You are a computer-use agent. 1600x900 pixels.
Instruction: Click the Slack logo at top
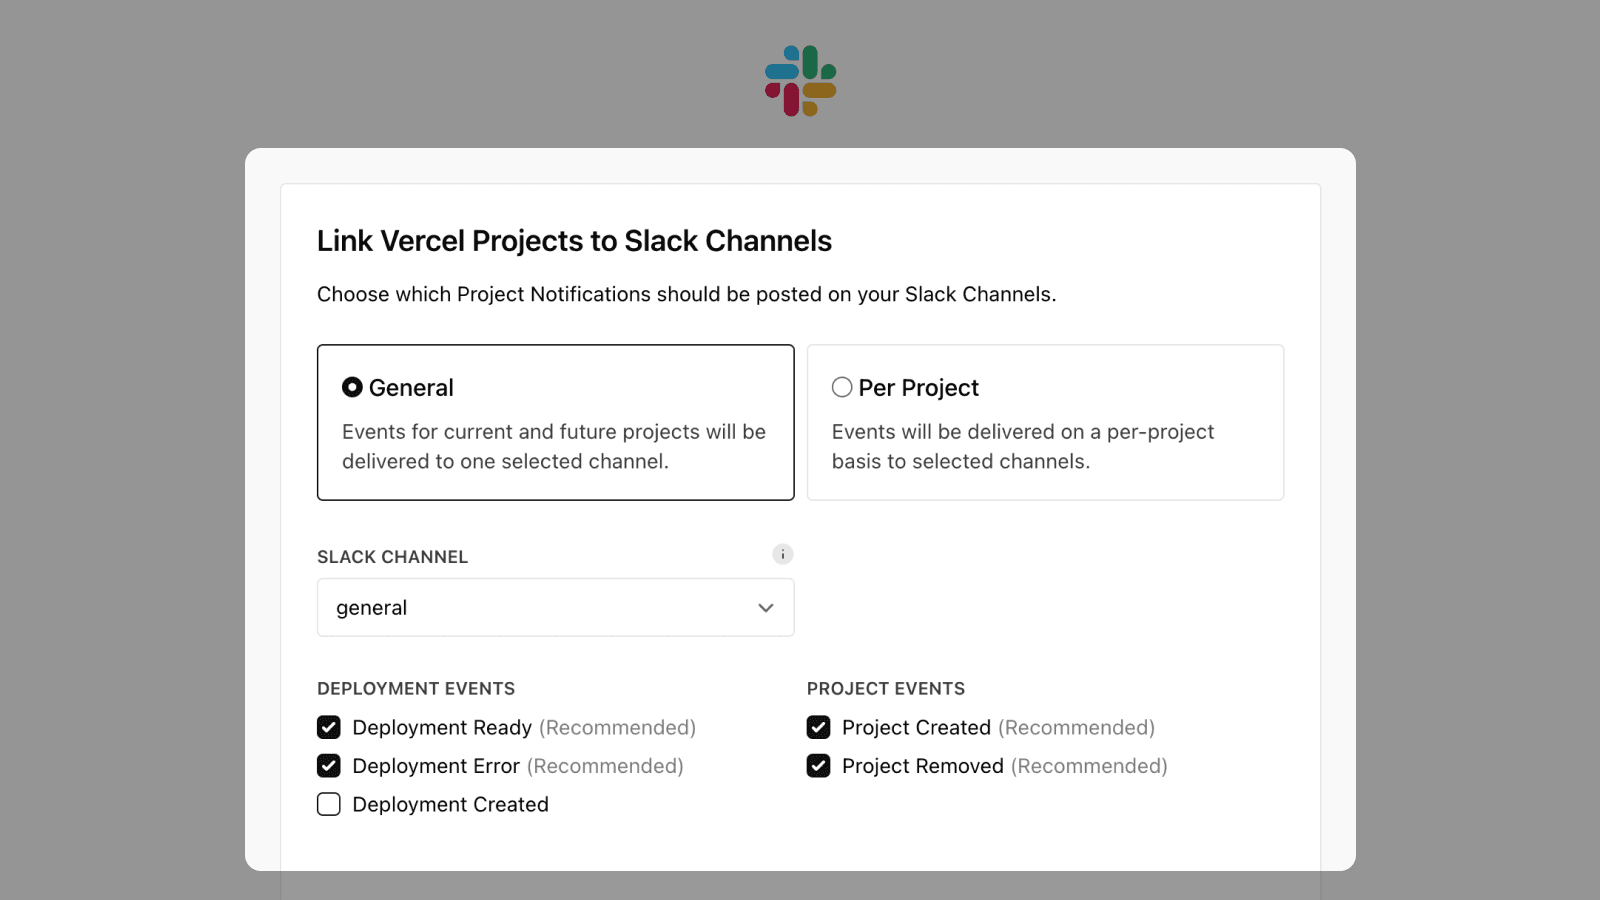pos(800,81)
